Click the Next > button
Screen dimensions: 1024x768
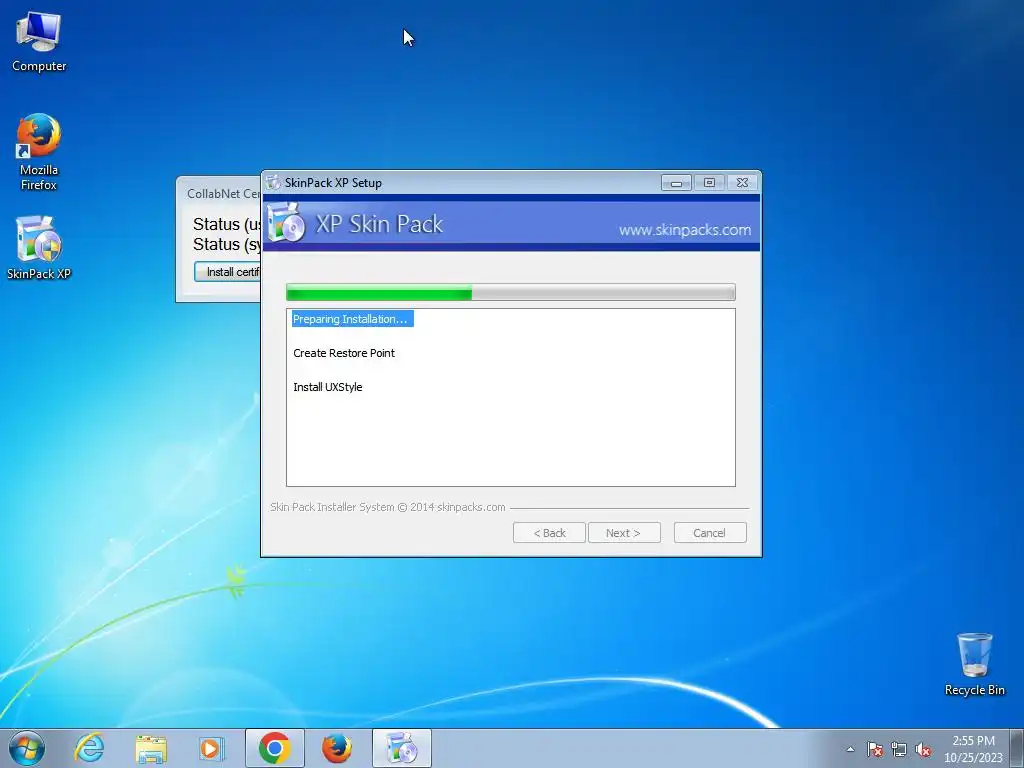624,533
